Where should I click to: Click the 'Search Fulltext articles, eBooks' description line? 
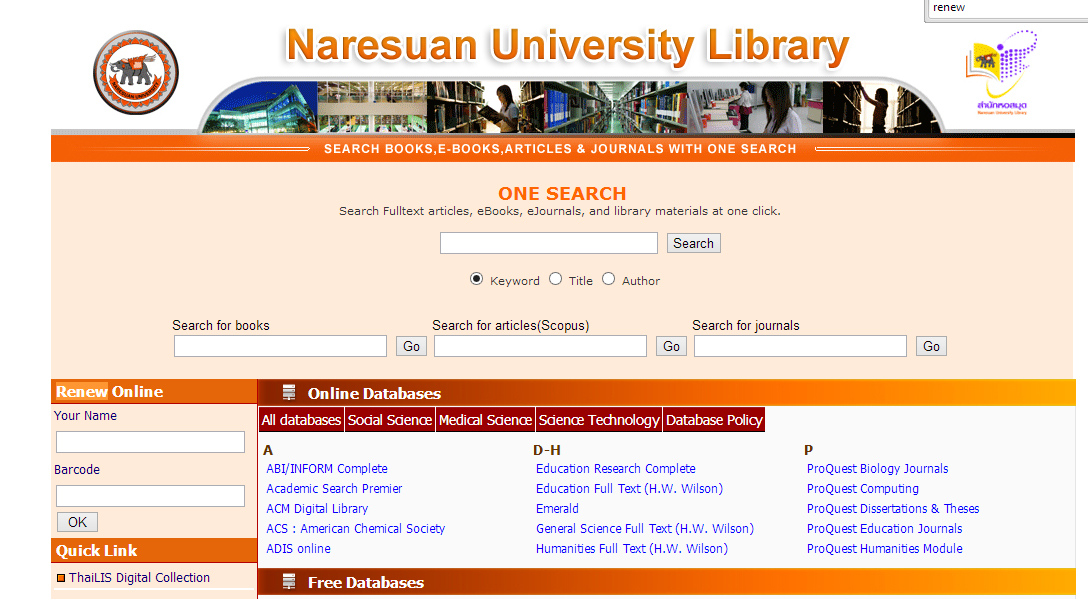(x=560, y=211)
